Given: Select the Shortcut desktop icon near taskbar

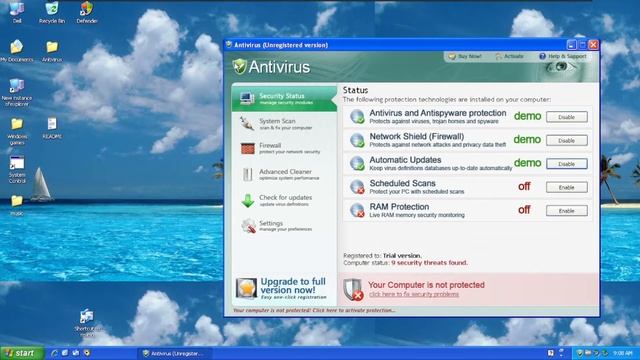Looking at the screenshot, I should click(x=87, y=322).
